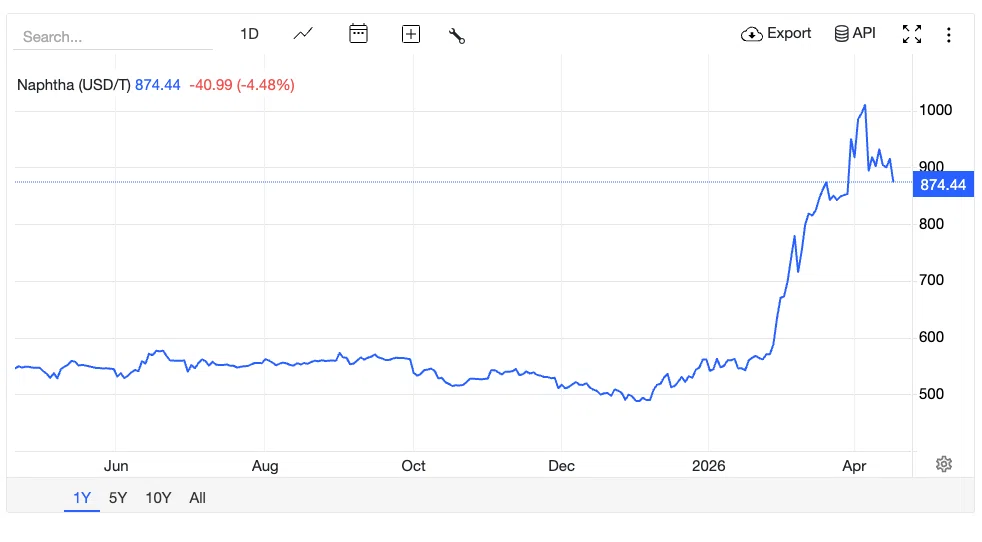Open the chart type line icon
The height and width of the screenshot is (542, 982).
point(303,34)
